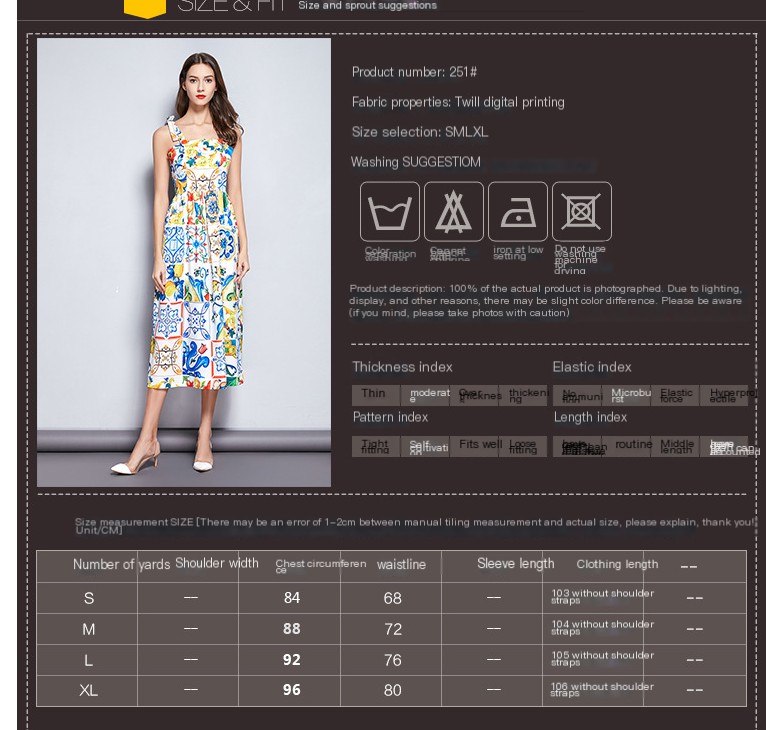The height and width of the screenshot is (730, 766).
Task: Select the 'Product number: 251#' text
Action: (414, 72)
